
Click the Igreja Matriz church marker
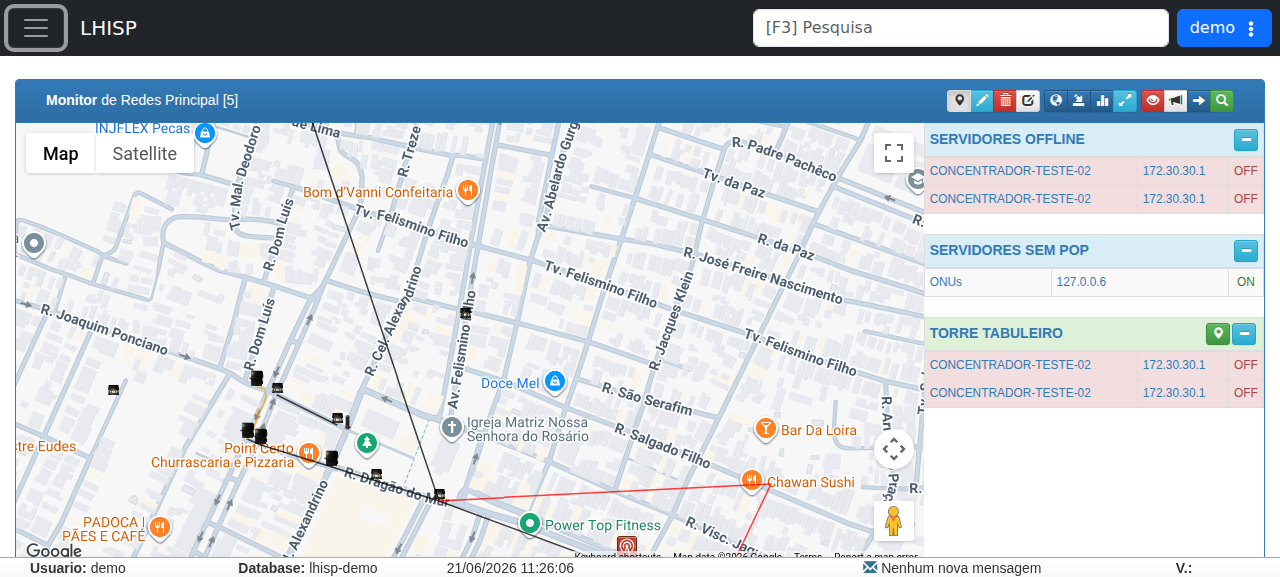[x=451, y=428]
